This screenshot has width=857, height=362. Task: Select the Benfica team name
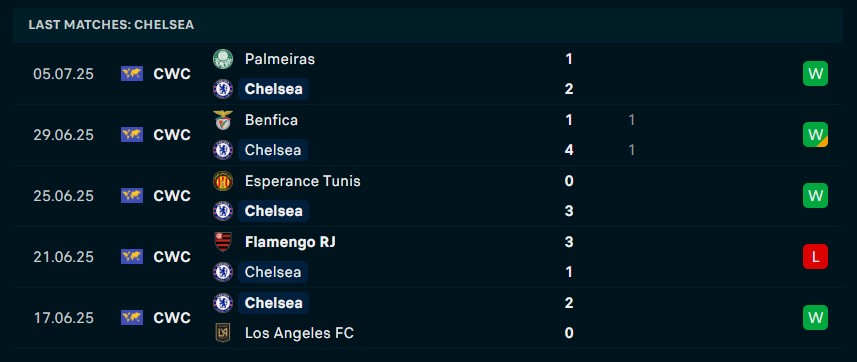(272, 120)
